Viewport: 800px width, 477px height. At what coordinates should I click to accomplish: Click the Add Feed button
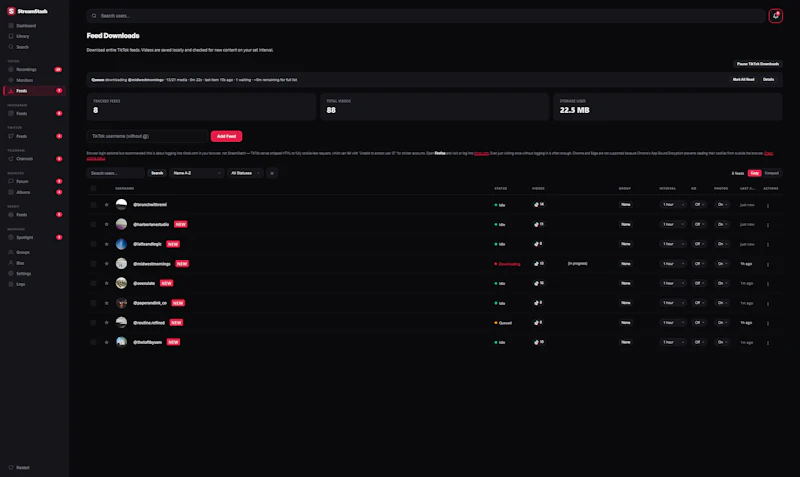coord(227,136)
